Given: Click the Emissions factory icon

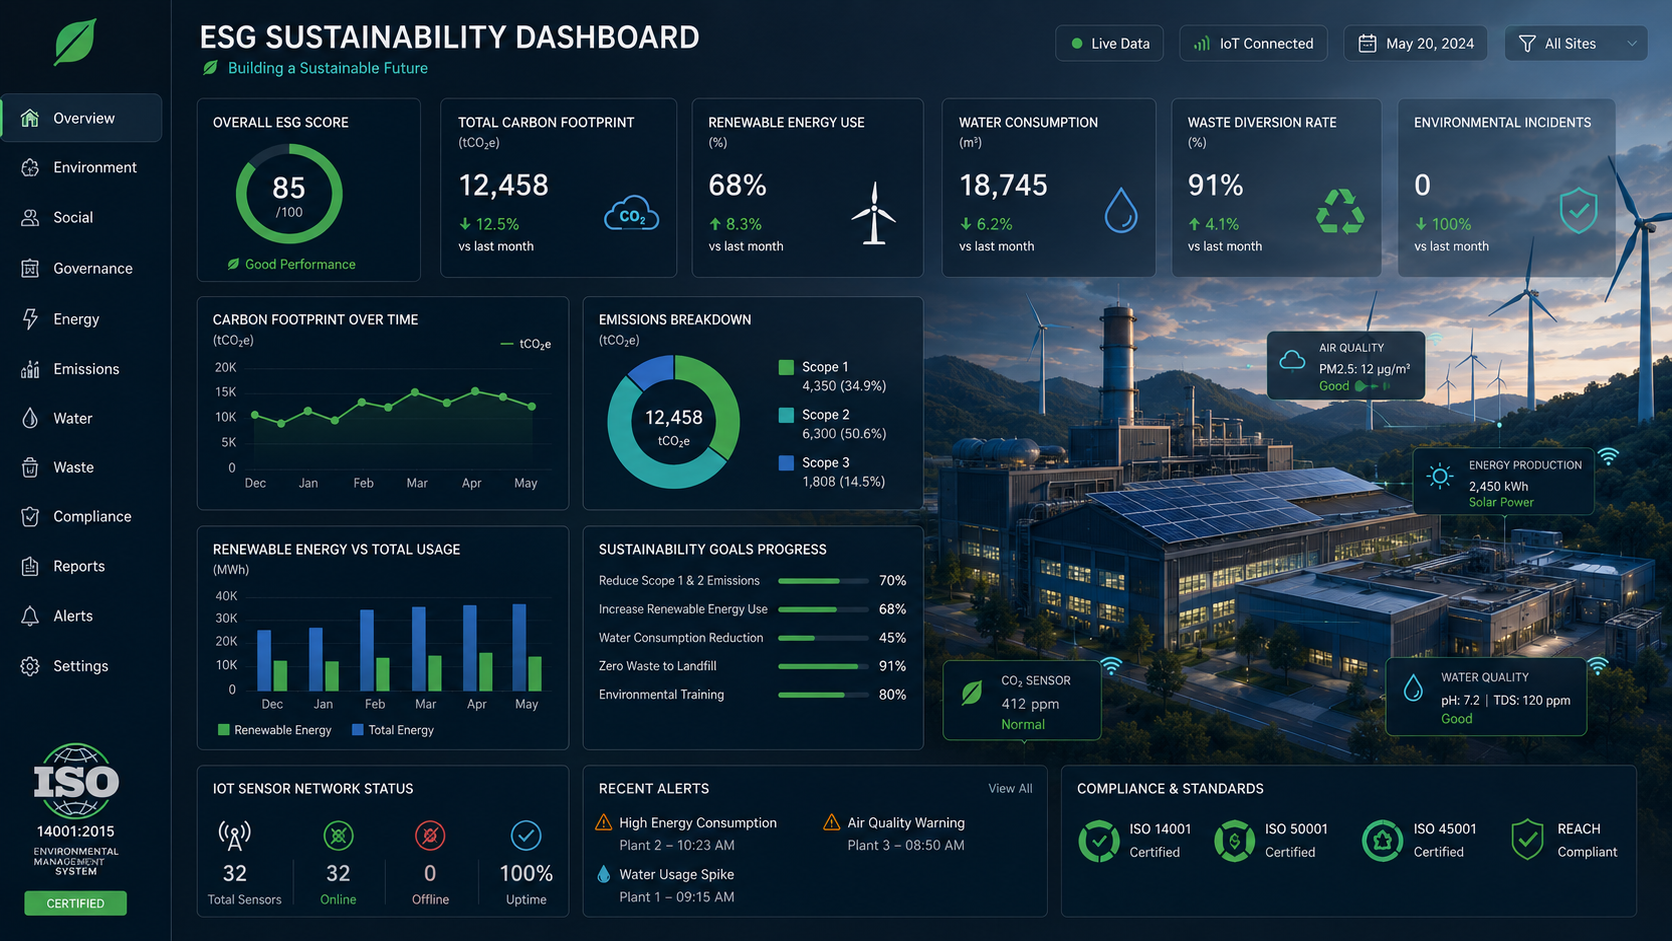Looking at the screenshot, I should (30, 369).
